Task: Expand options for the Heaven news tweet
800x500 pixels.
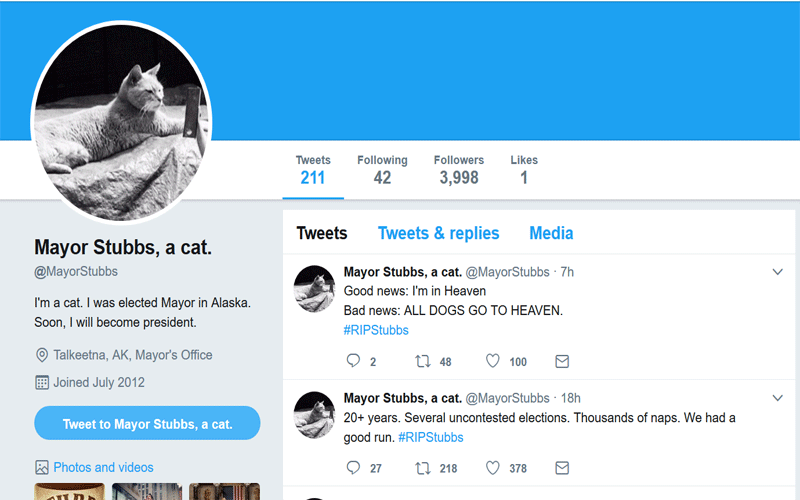Action: pyautogui.click(x=778, y=272)
